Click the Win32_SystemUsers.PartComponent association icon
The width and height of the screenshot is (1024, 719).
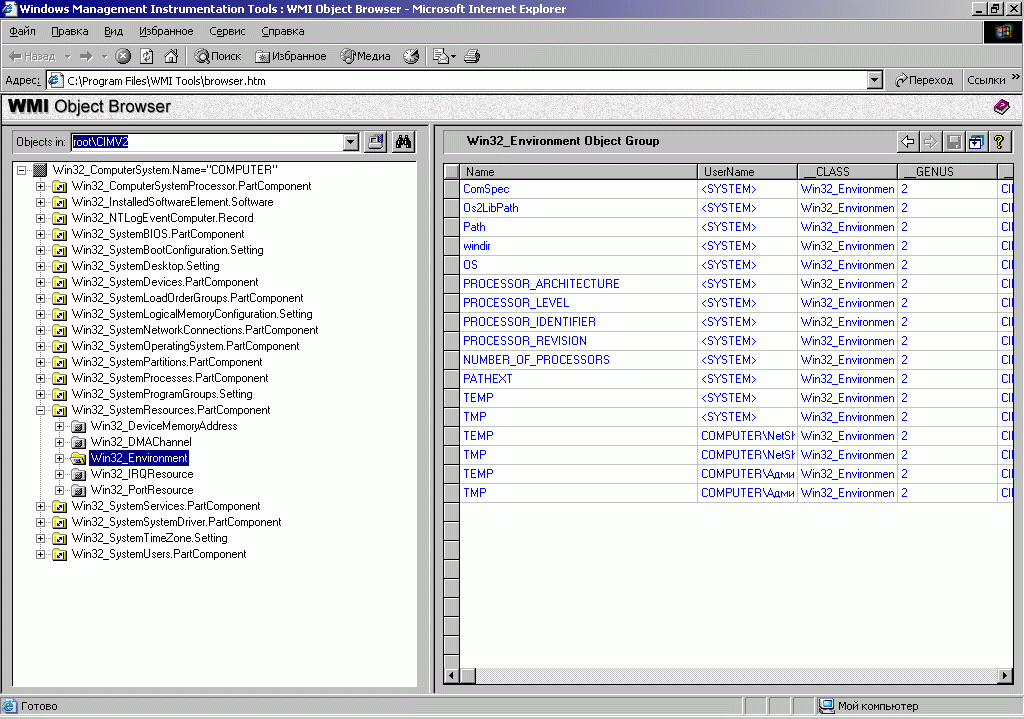pos(59,554)
